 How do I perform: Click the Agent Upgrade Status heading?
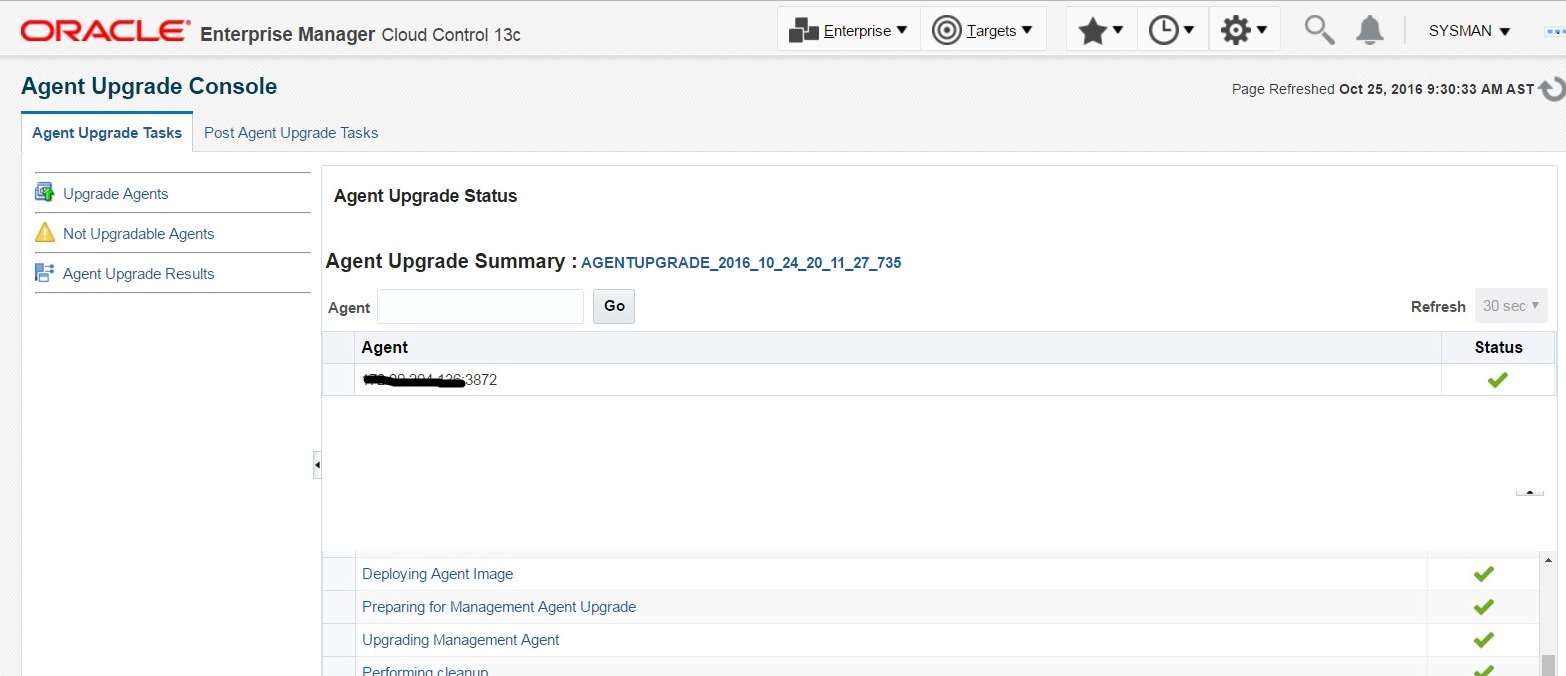click(425, 196)
